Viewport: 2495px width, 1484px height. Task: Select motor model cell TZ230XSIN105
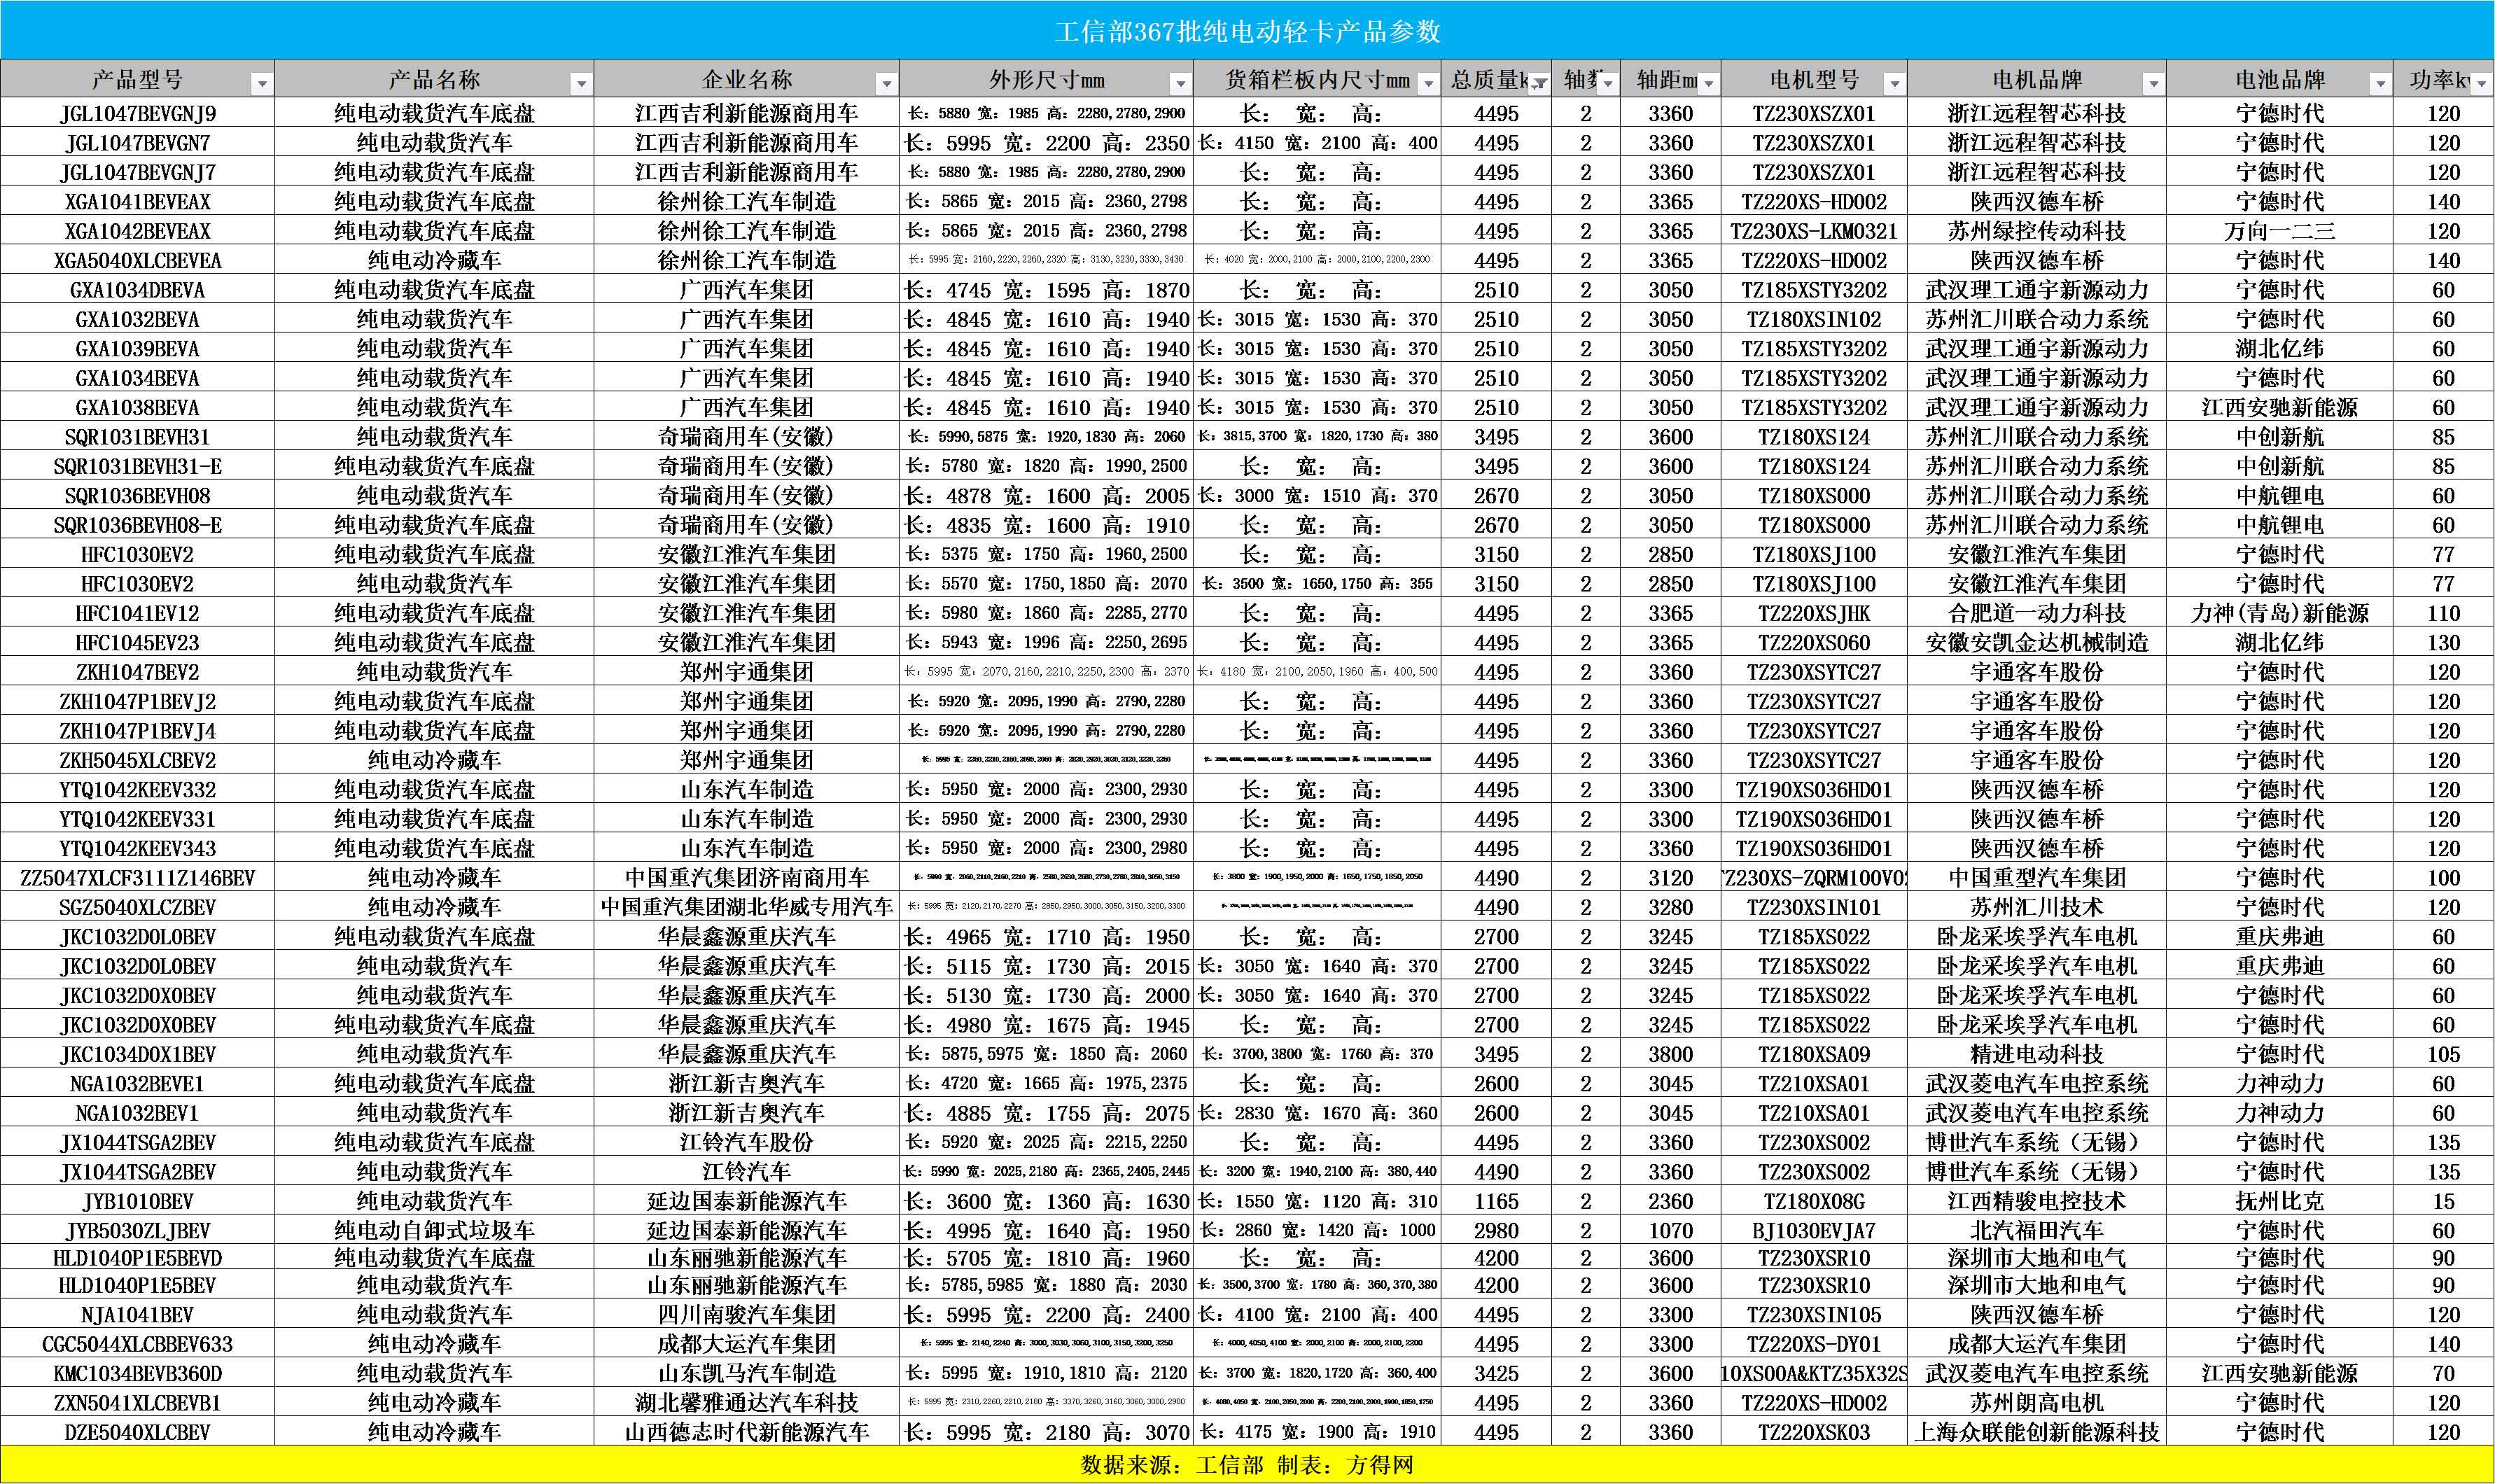[1814, 1315]
